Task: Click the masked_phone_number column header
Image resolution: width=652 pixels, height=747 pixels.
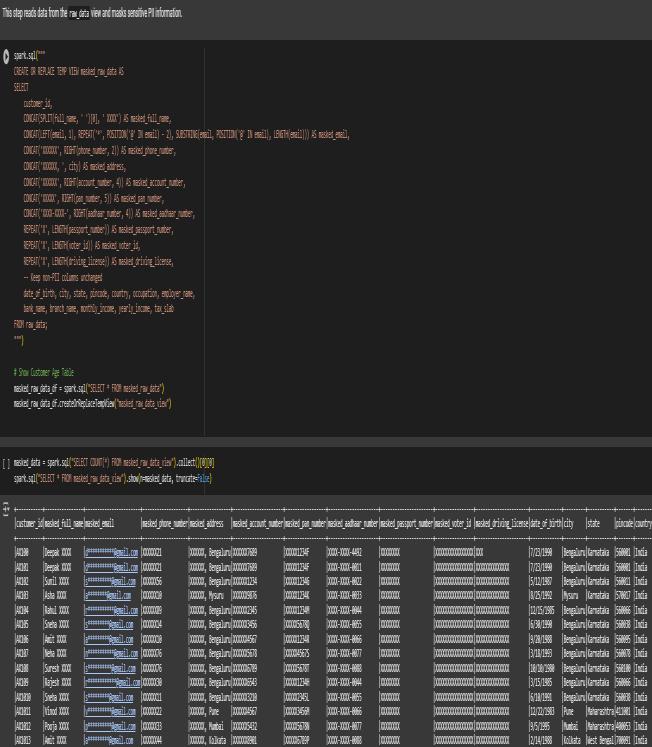Action: pos(165,524)
